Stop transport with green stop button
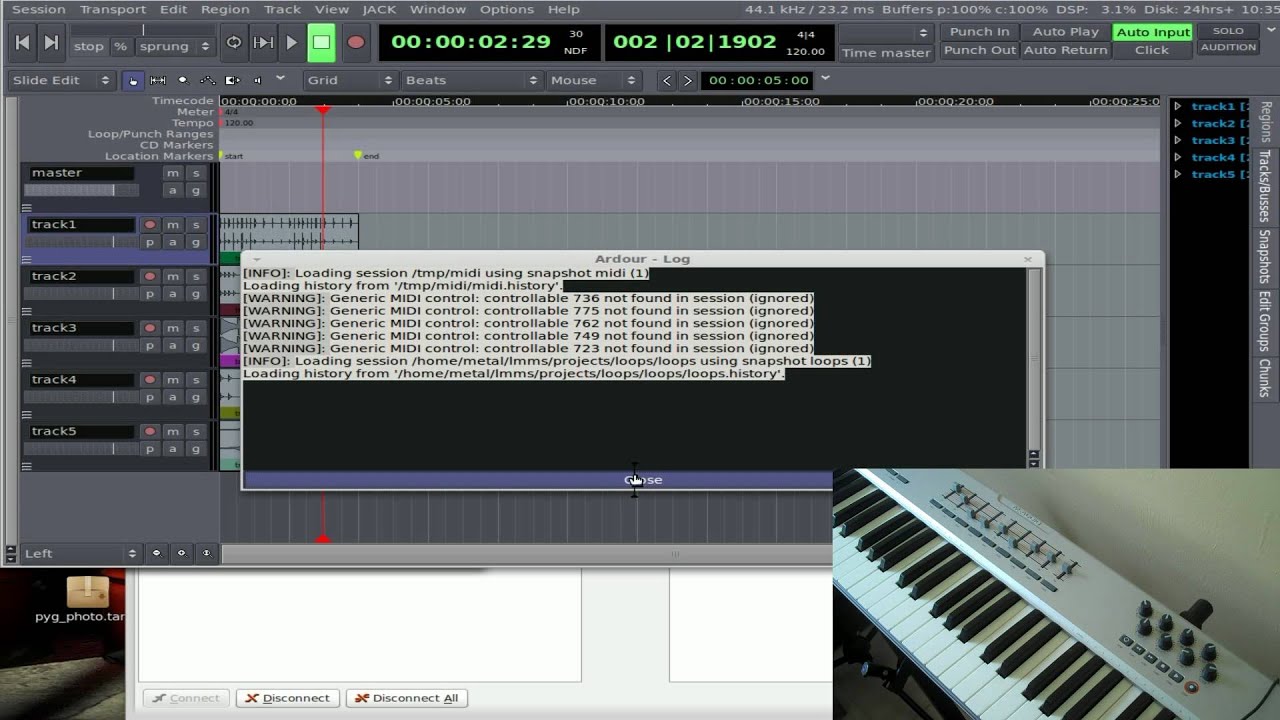The width and height of the screenshot is (1280, 720). (x=321, y=42)
